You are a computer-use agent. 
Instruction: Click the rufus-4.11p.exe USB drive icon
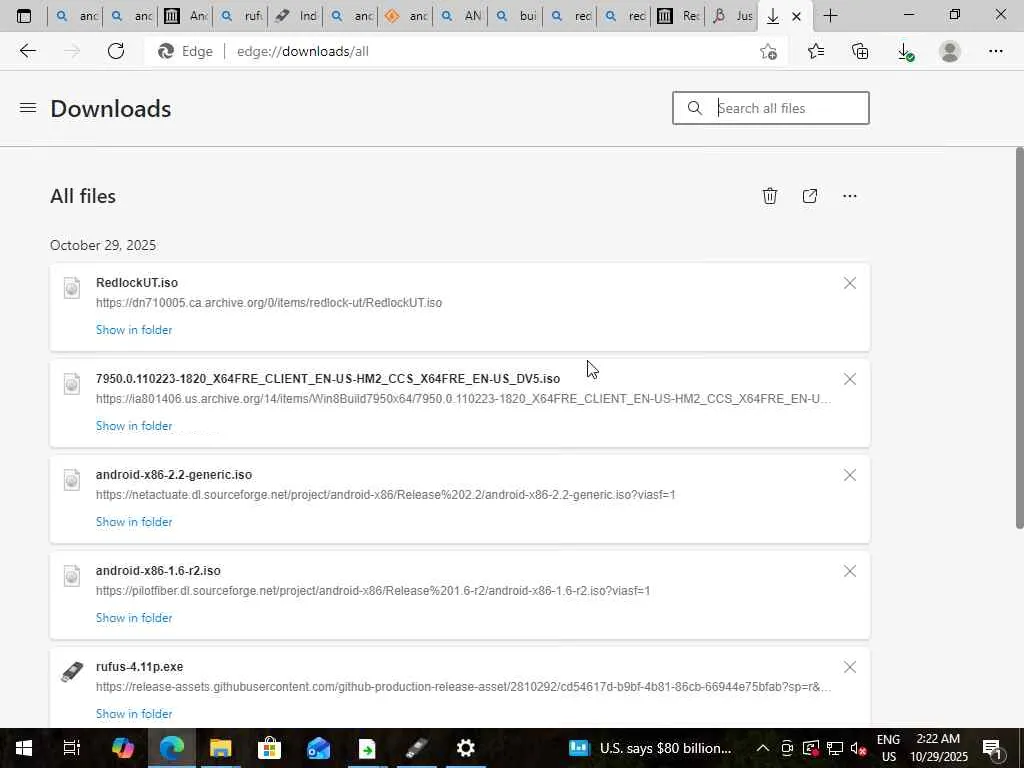(x=72, y=671)
